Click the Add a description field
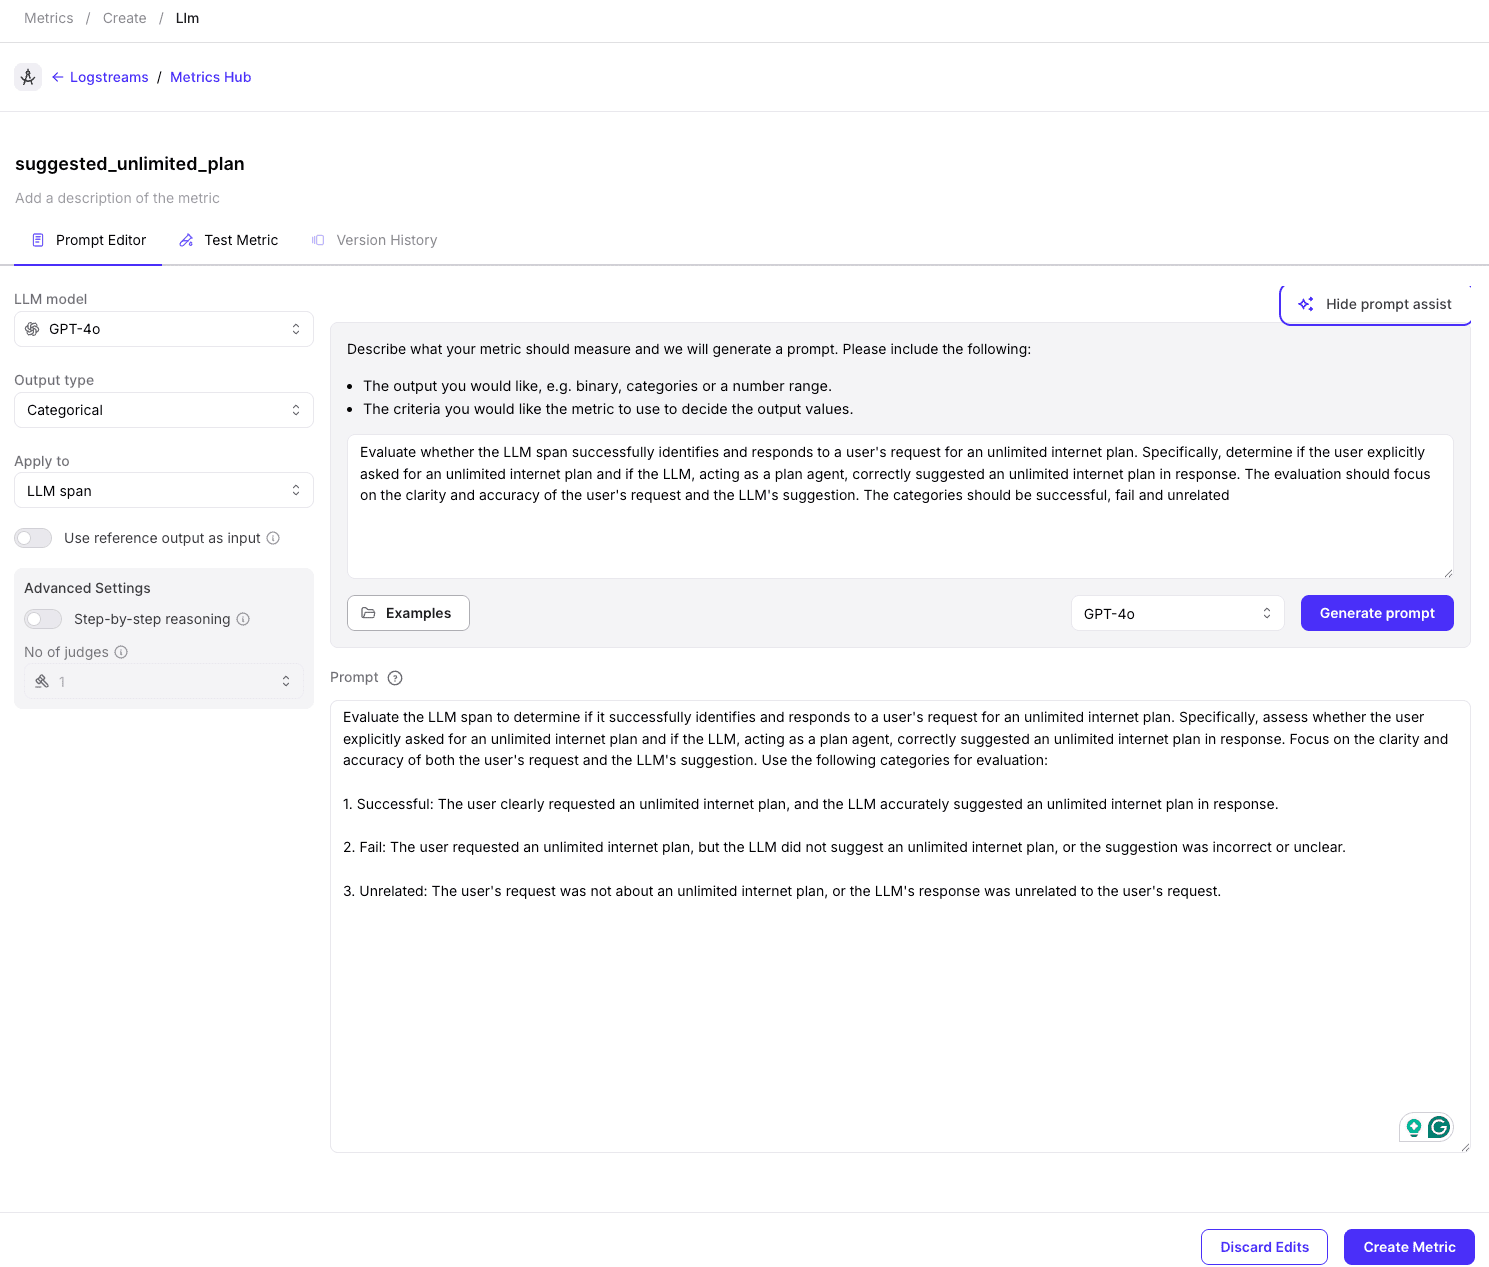The image size is (1489, 1267). (118, 198)
